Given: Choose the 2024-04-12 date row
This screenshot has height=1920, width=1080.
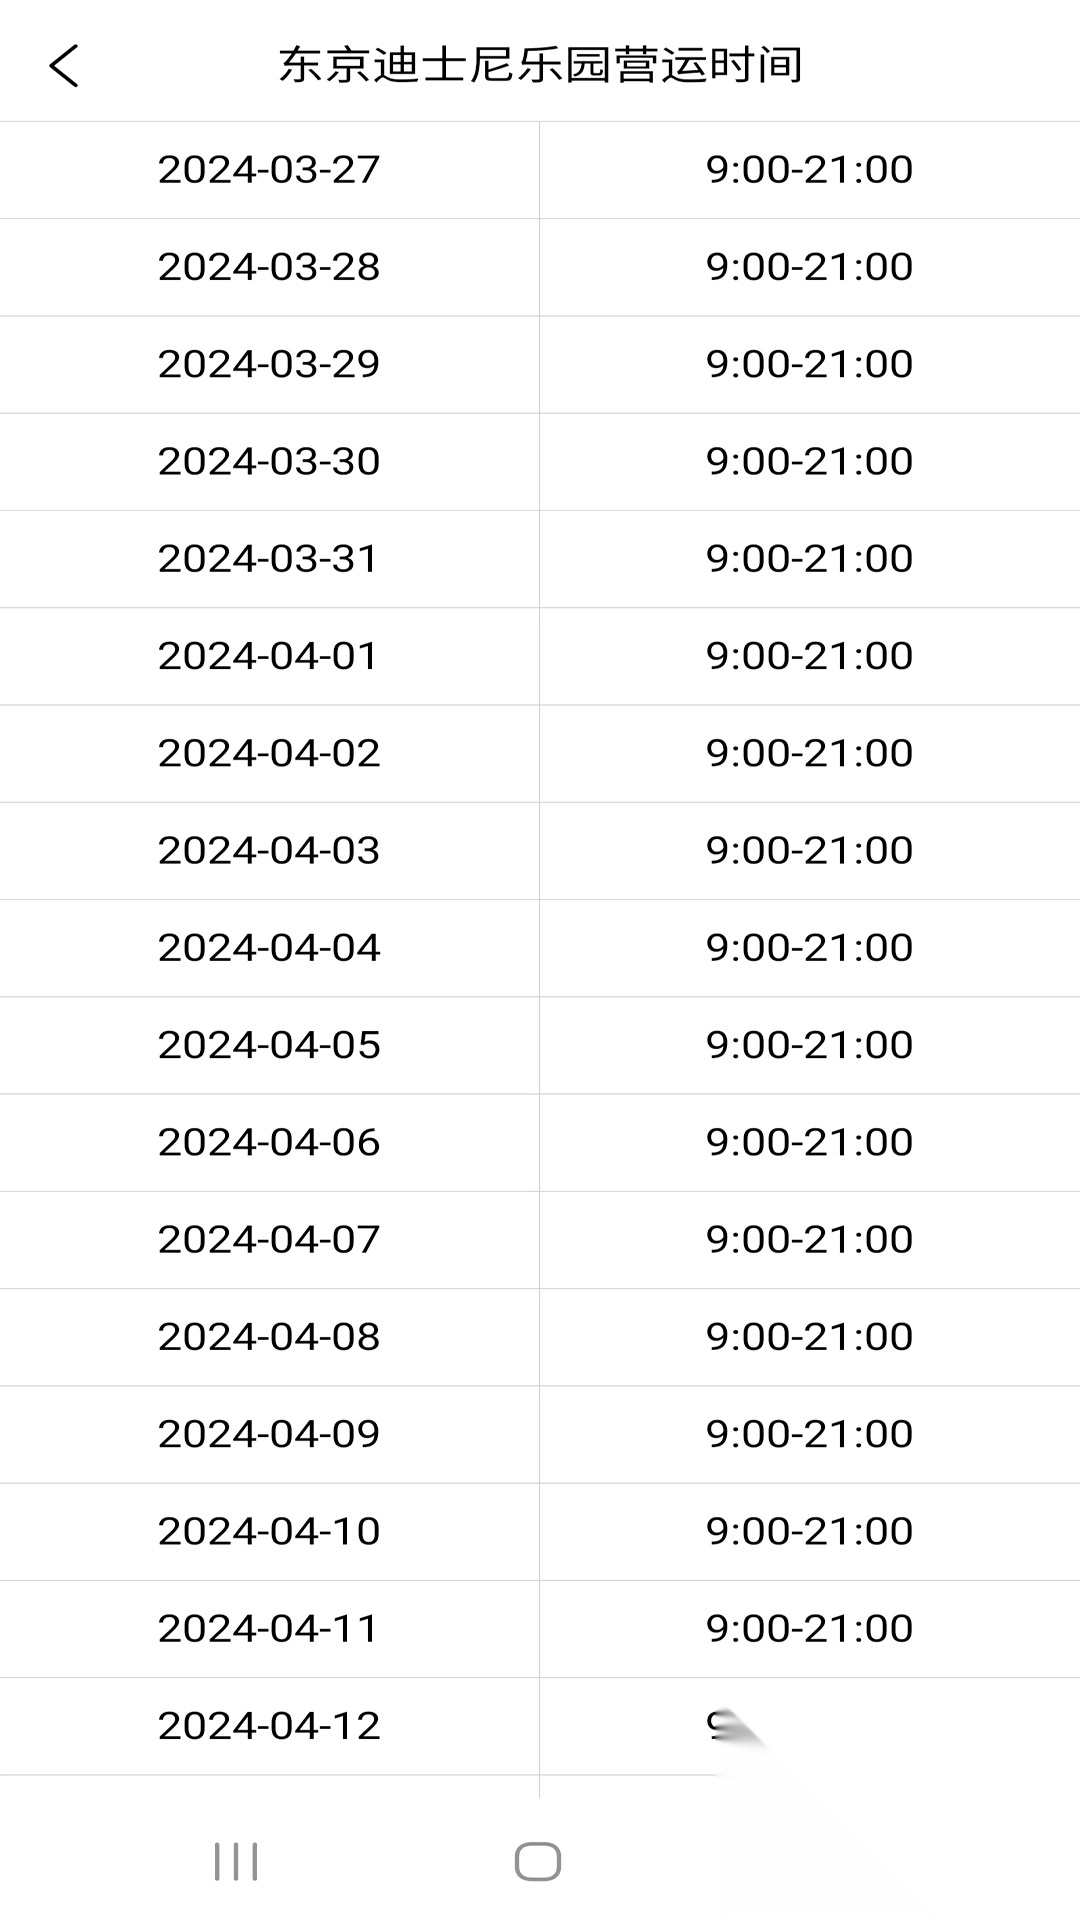Looking at the screenshot, I should click(269, 1726).
